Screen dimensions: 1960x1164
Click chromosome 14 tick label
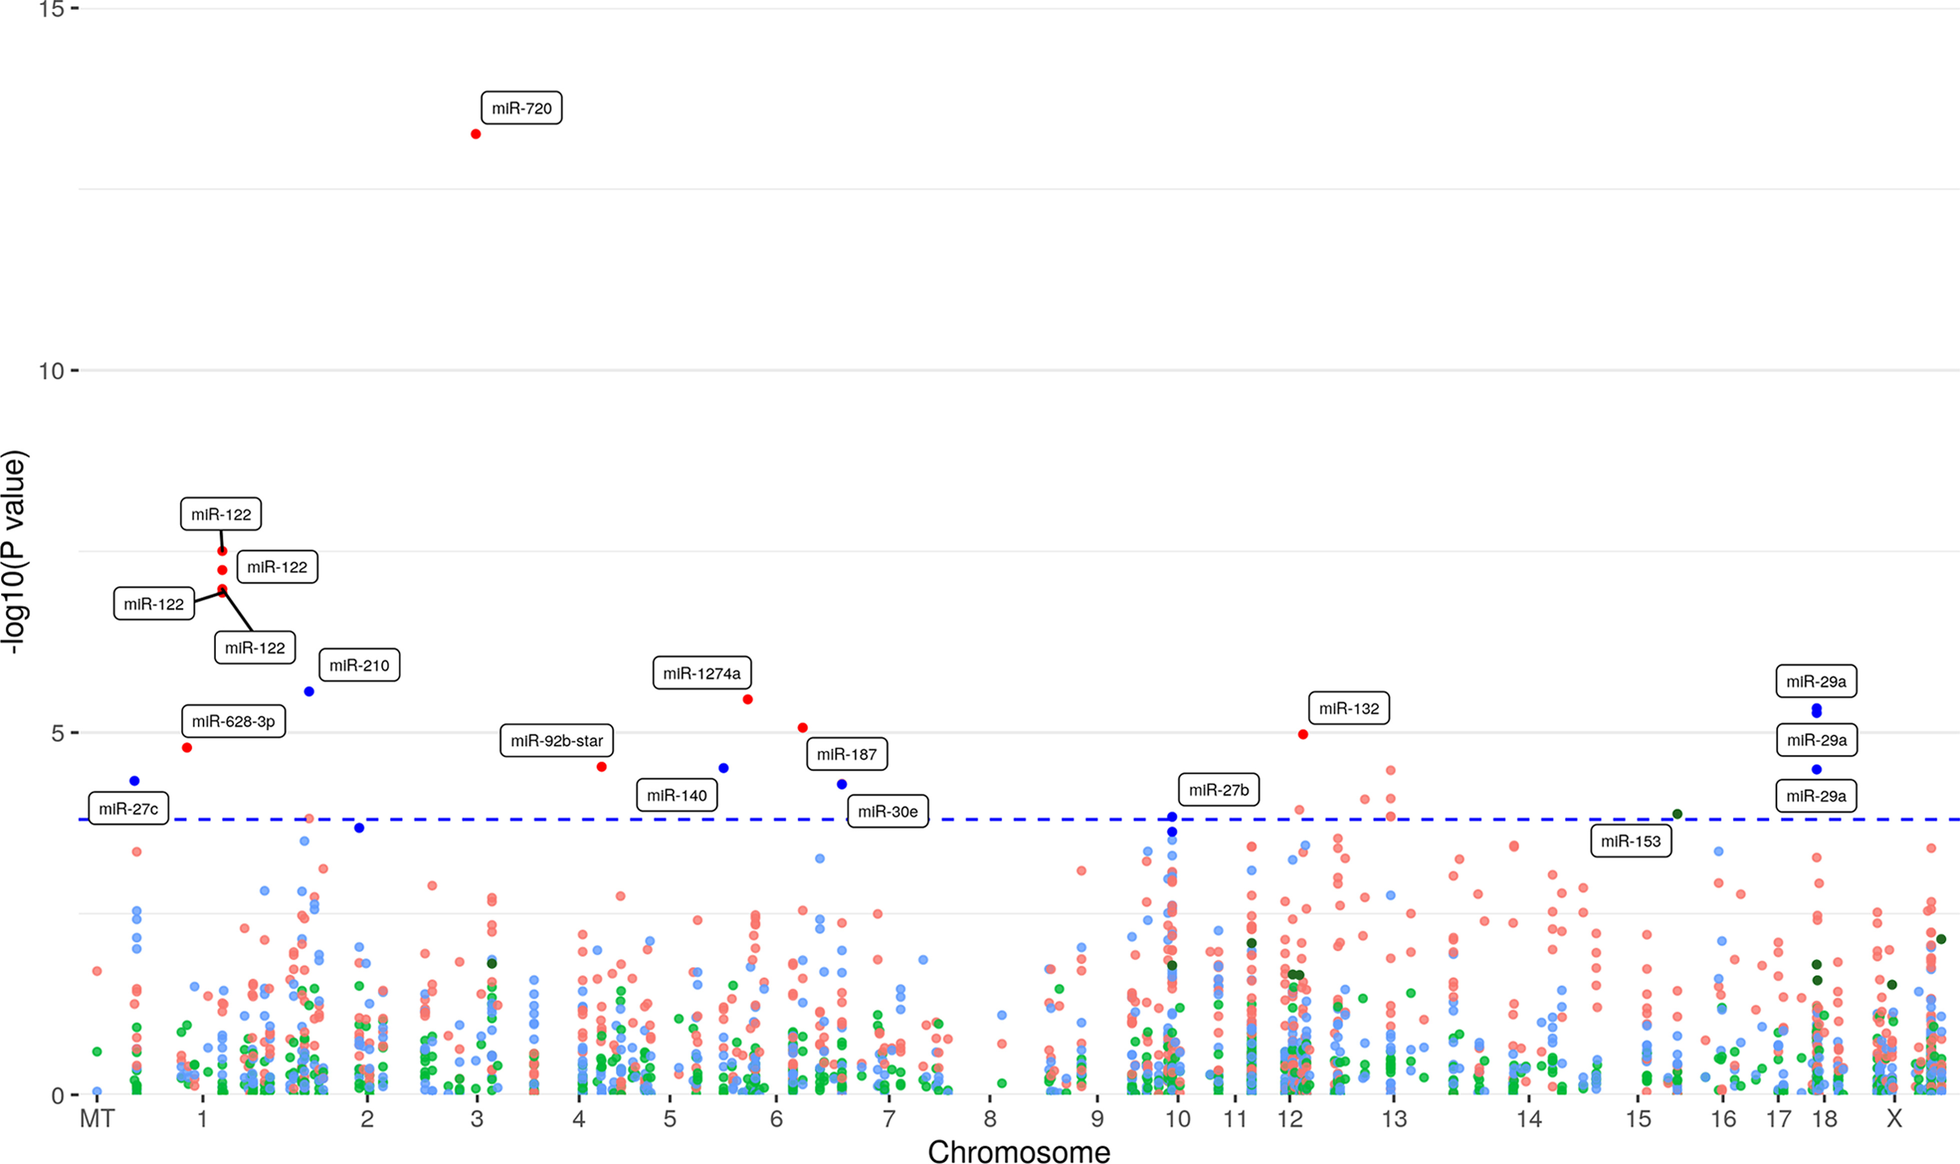click(x=1529, y=1119)
